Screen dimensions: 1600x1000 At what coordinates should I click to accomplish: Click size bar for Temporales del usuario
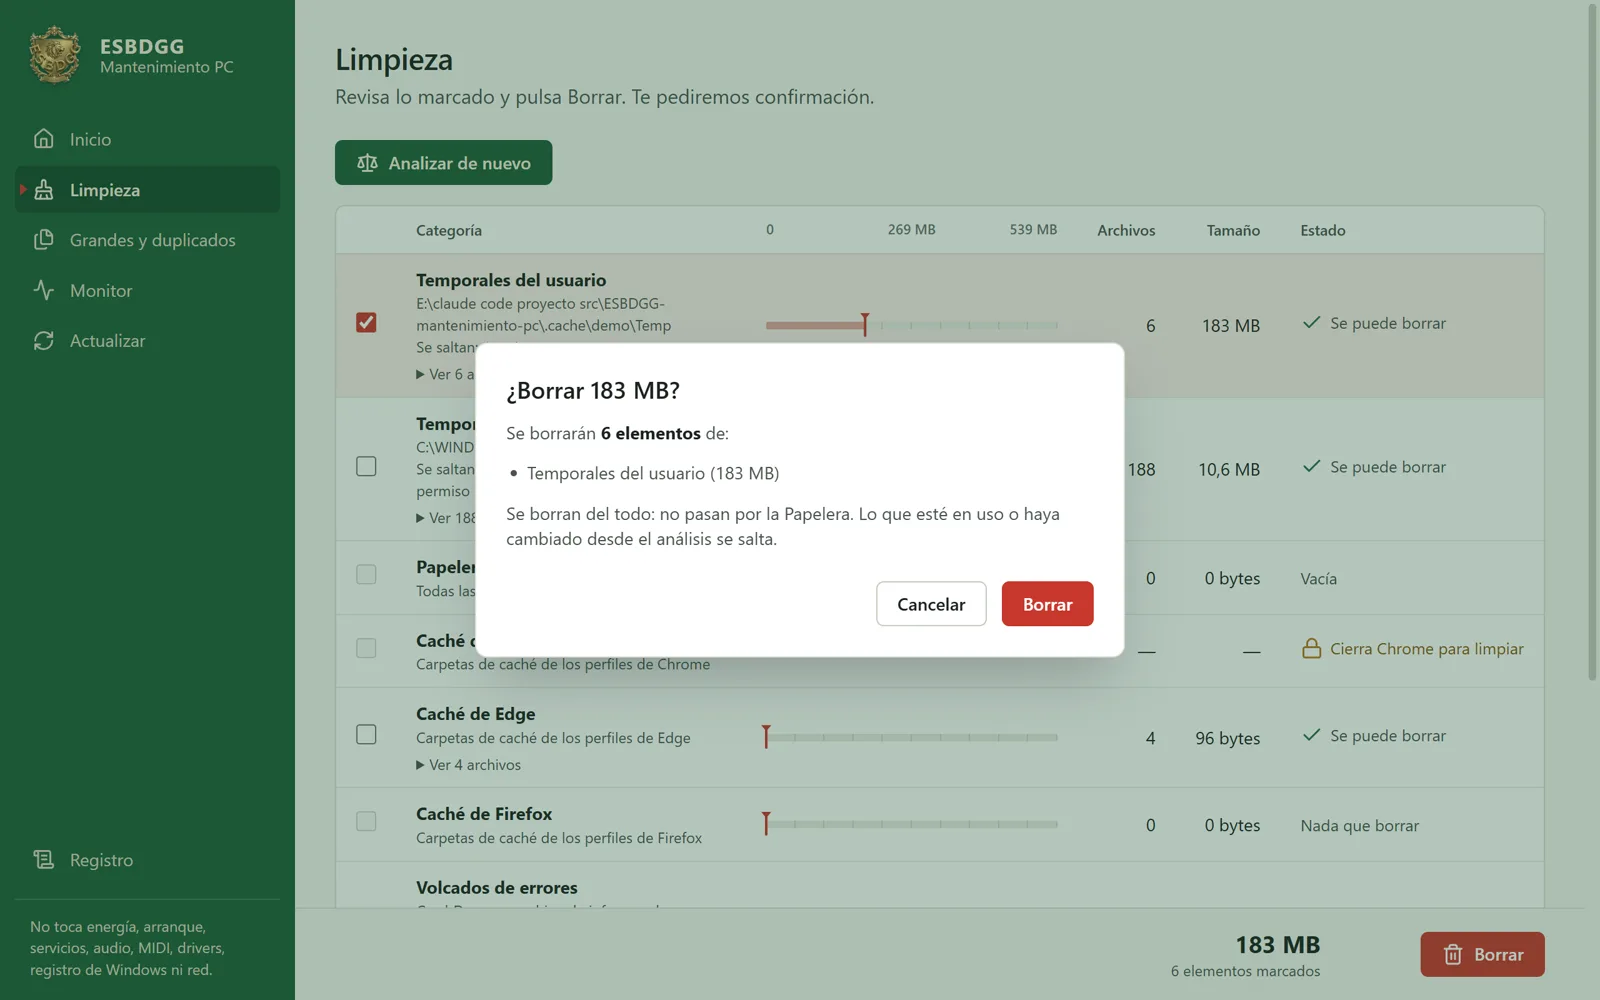(911, 325)
